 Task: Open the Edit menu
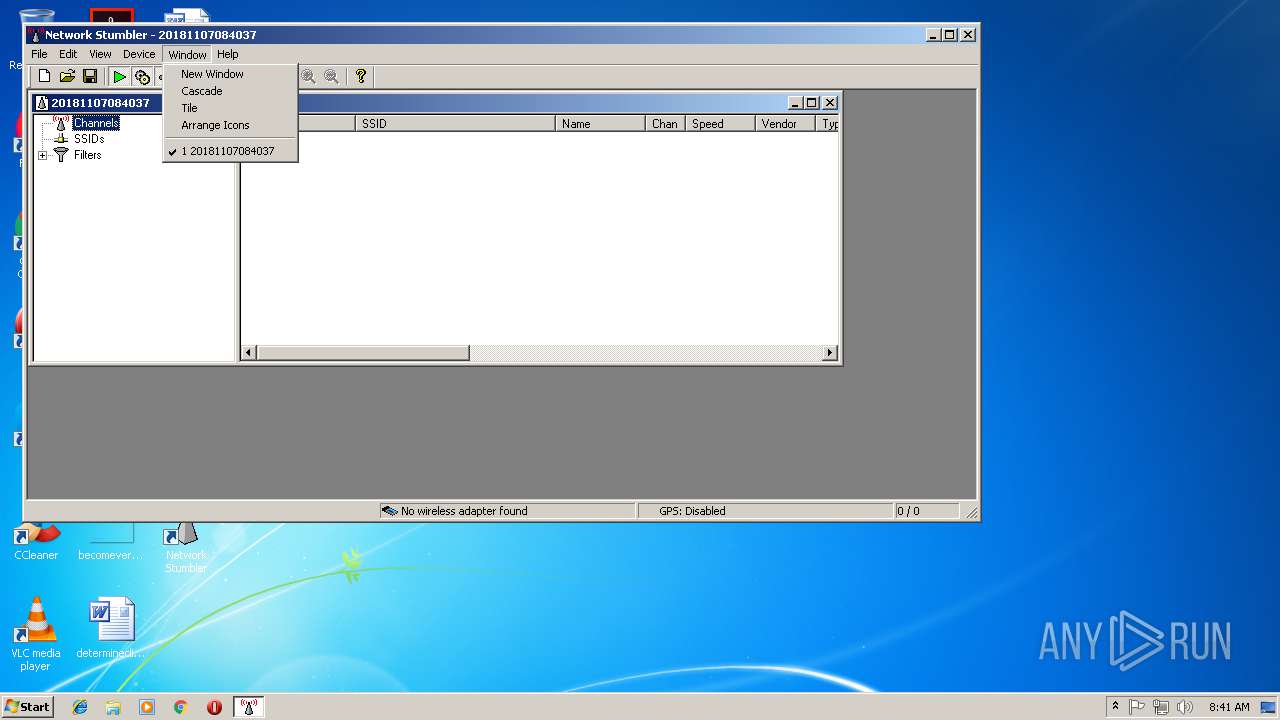(x=68, y=54)
